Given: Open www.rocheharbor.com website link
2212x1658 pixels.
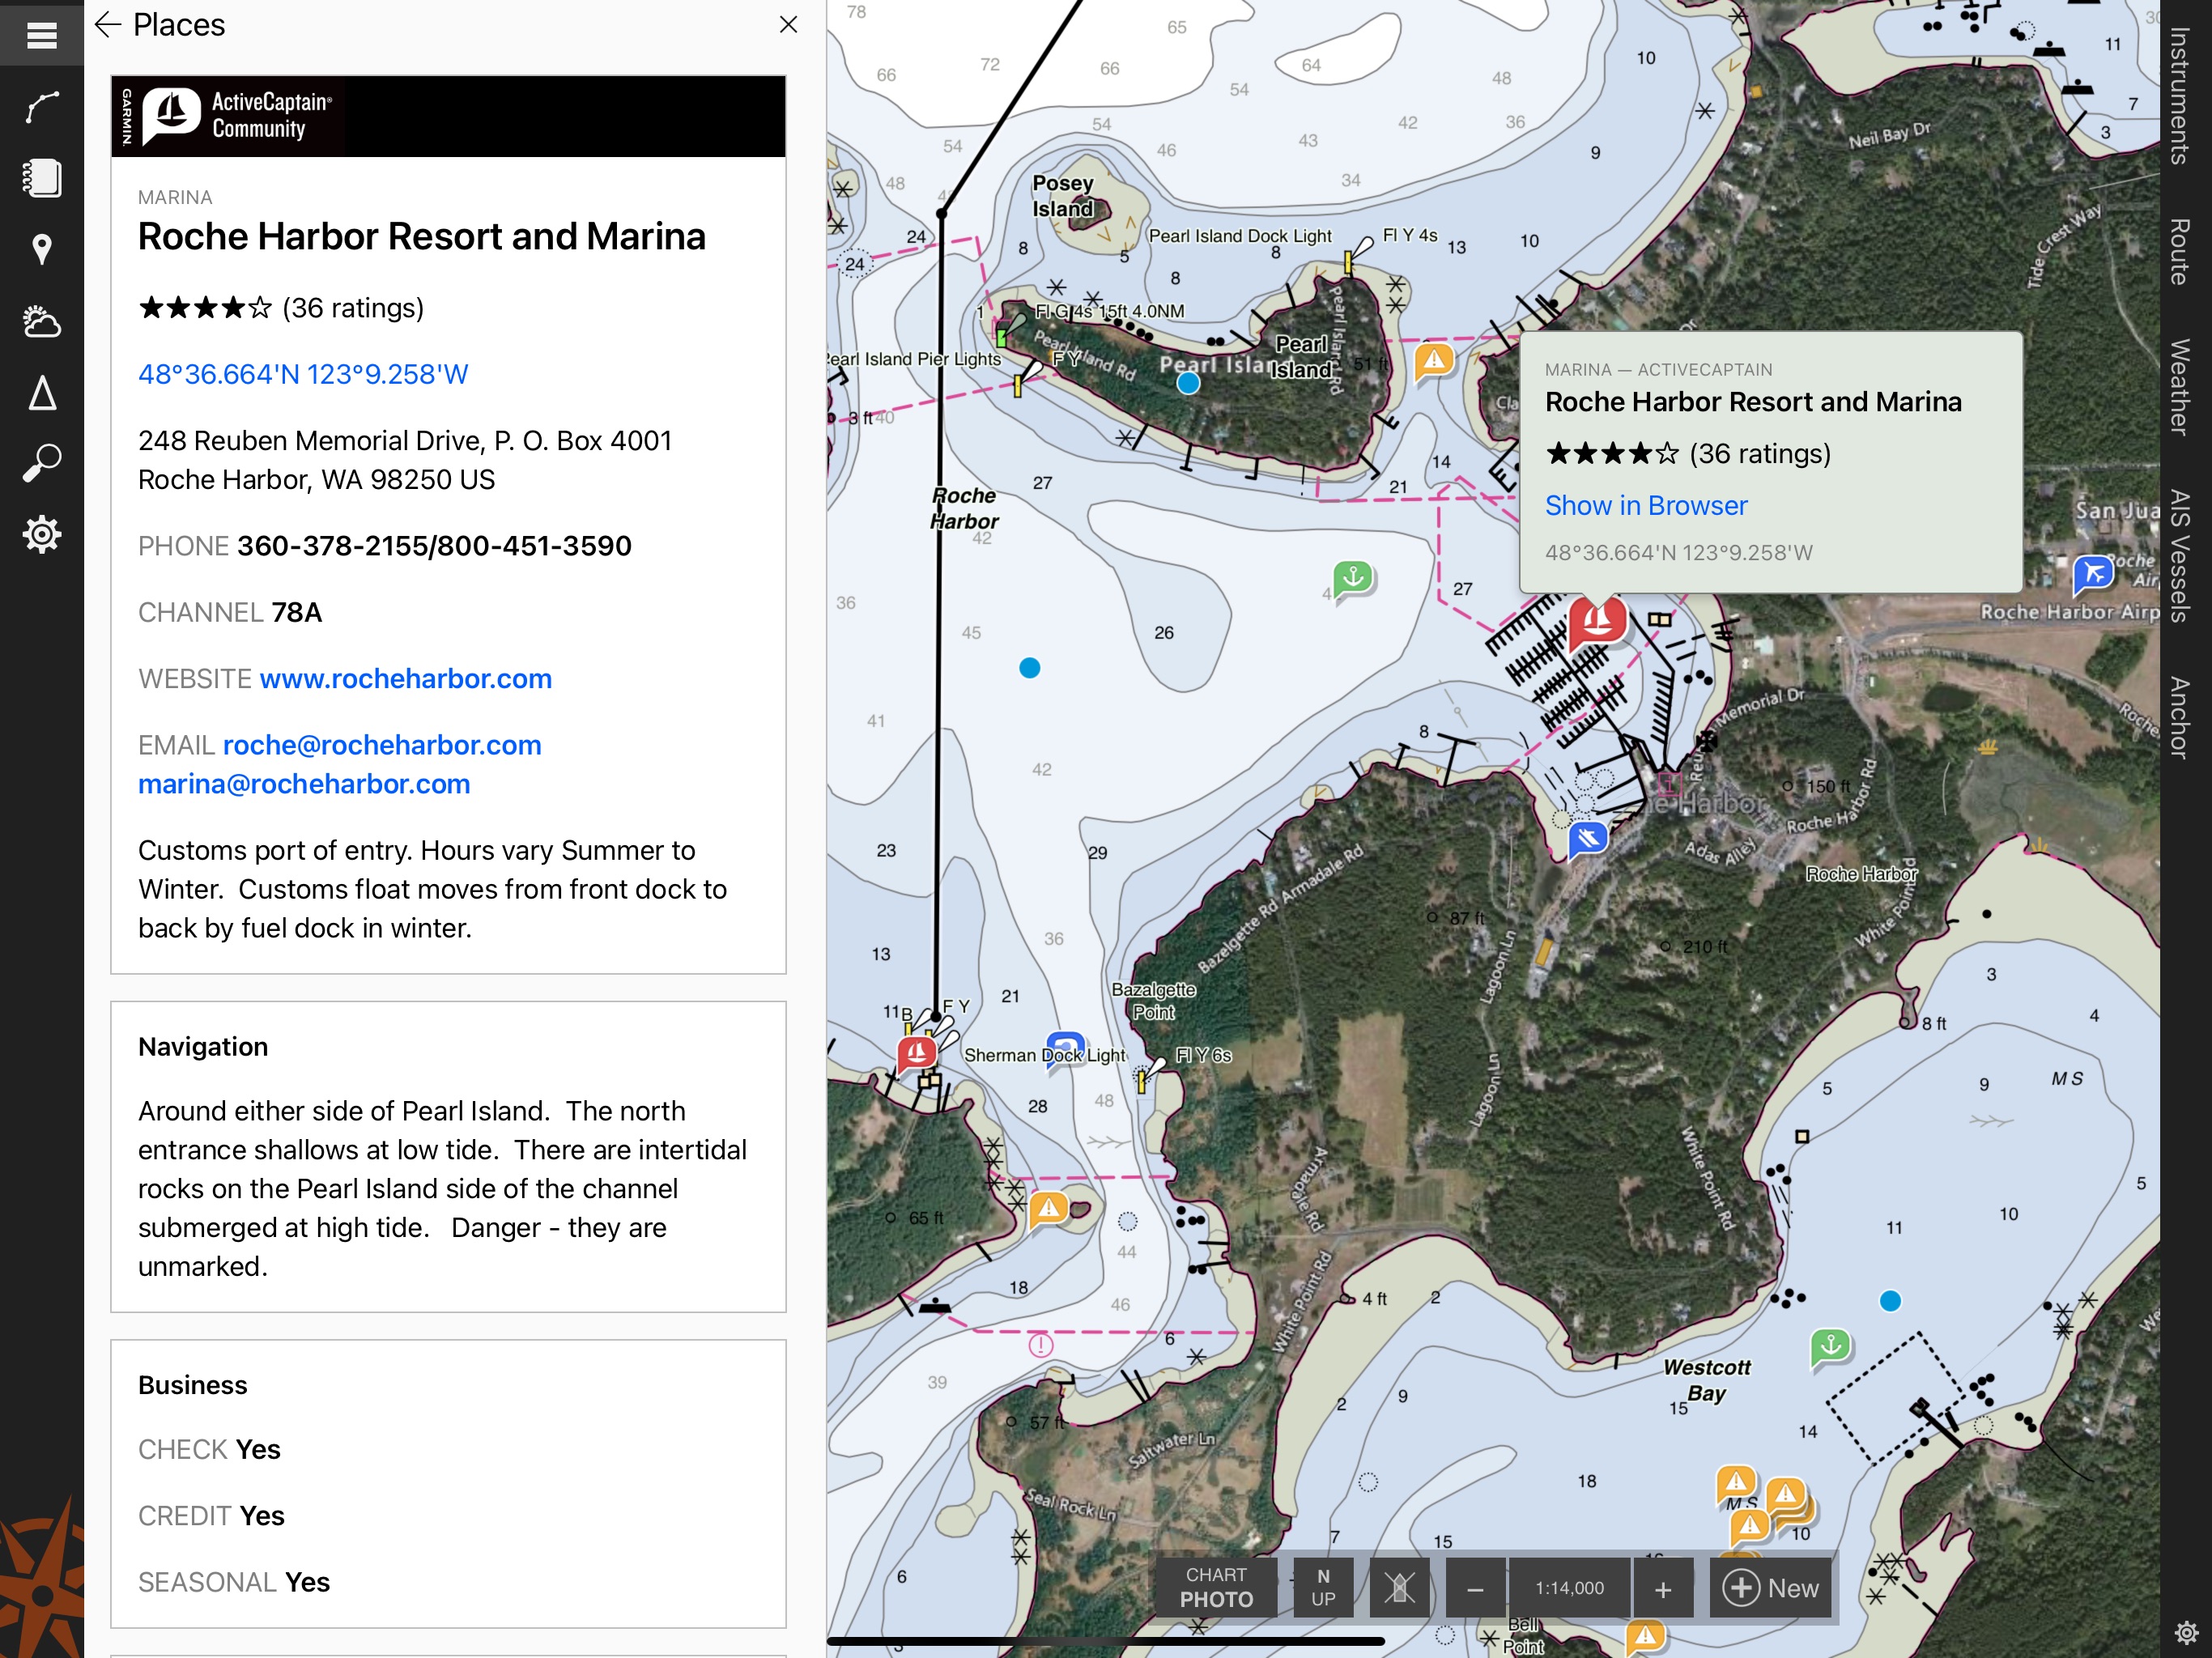Looking at the screenshot, I should pyautogui.click(x=405, y=679).
